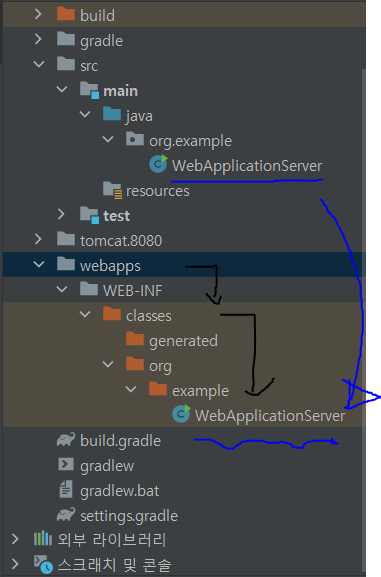
Task: Select the example folder label
Action: (200, 392)
